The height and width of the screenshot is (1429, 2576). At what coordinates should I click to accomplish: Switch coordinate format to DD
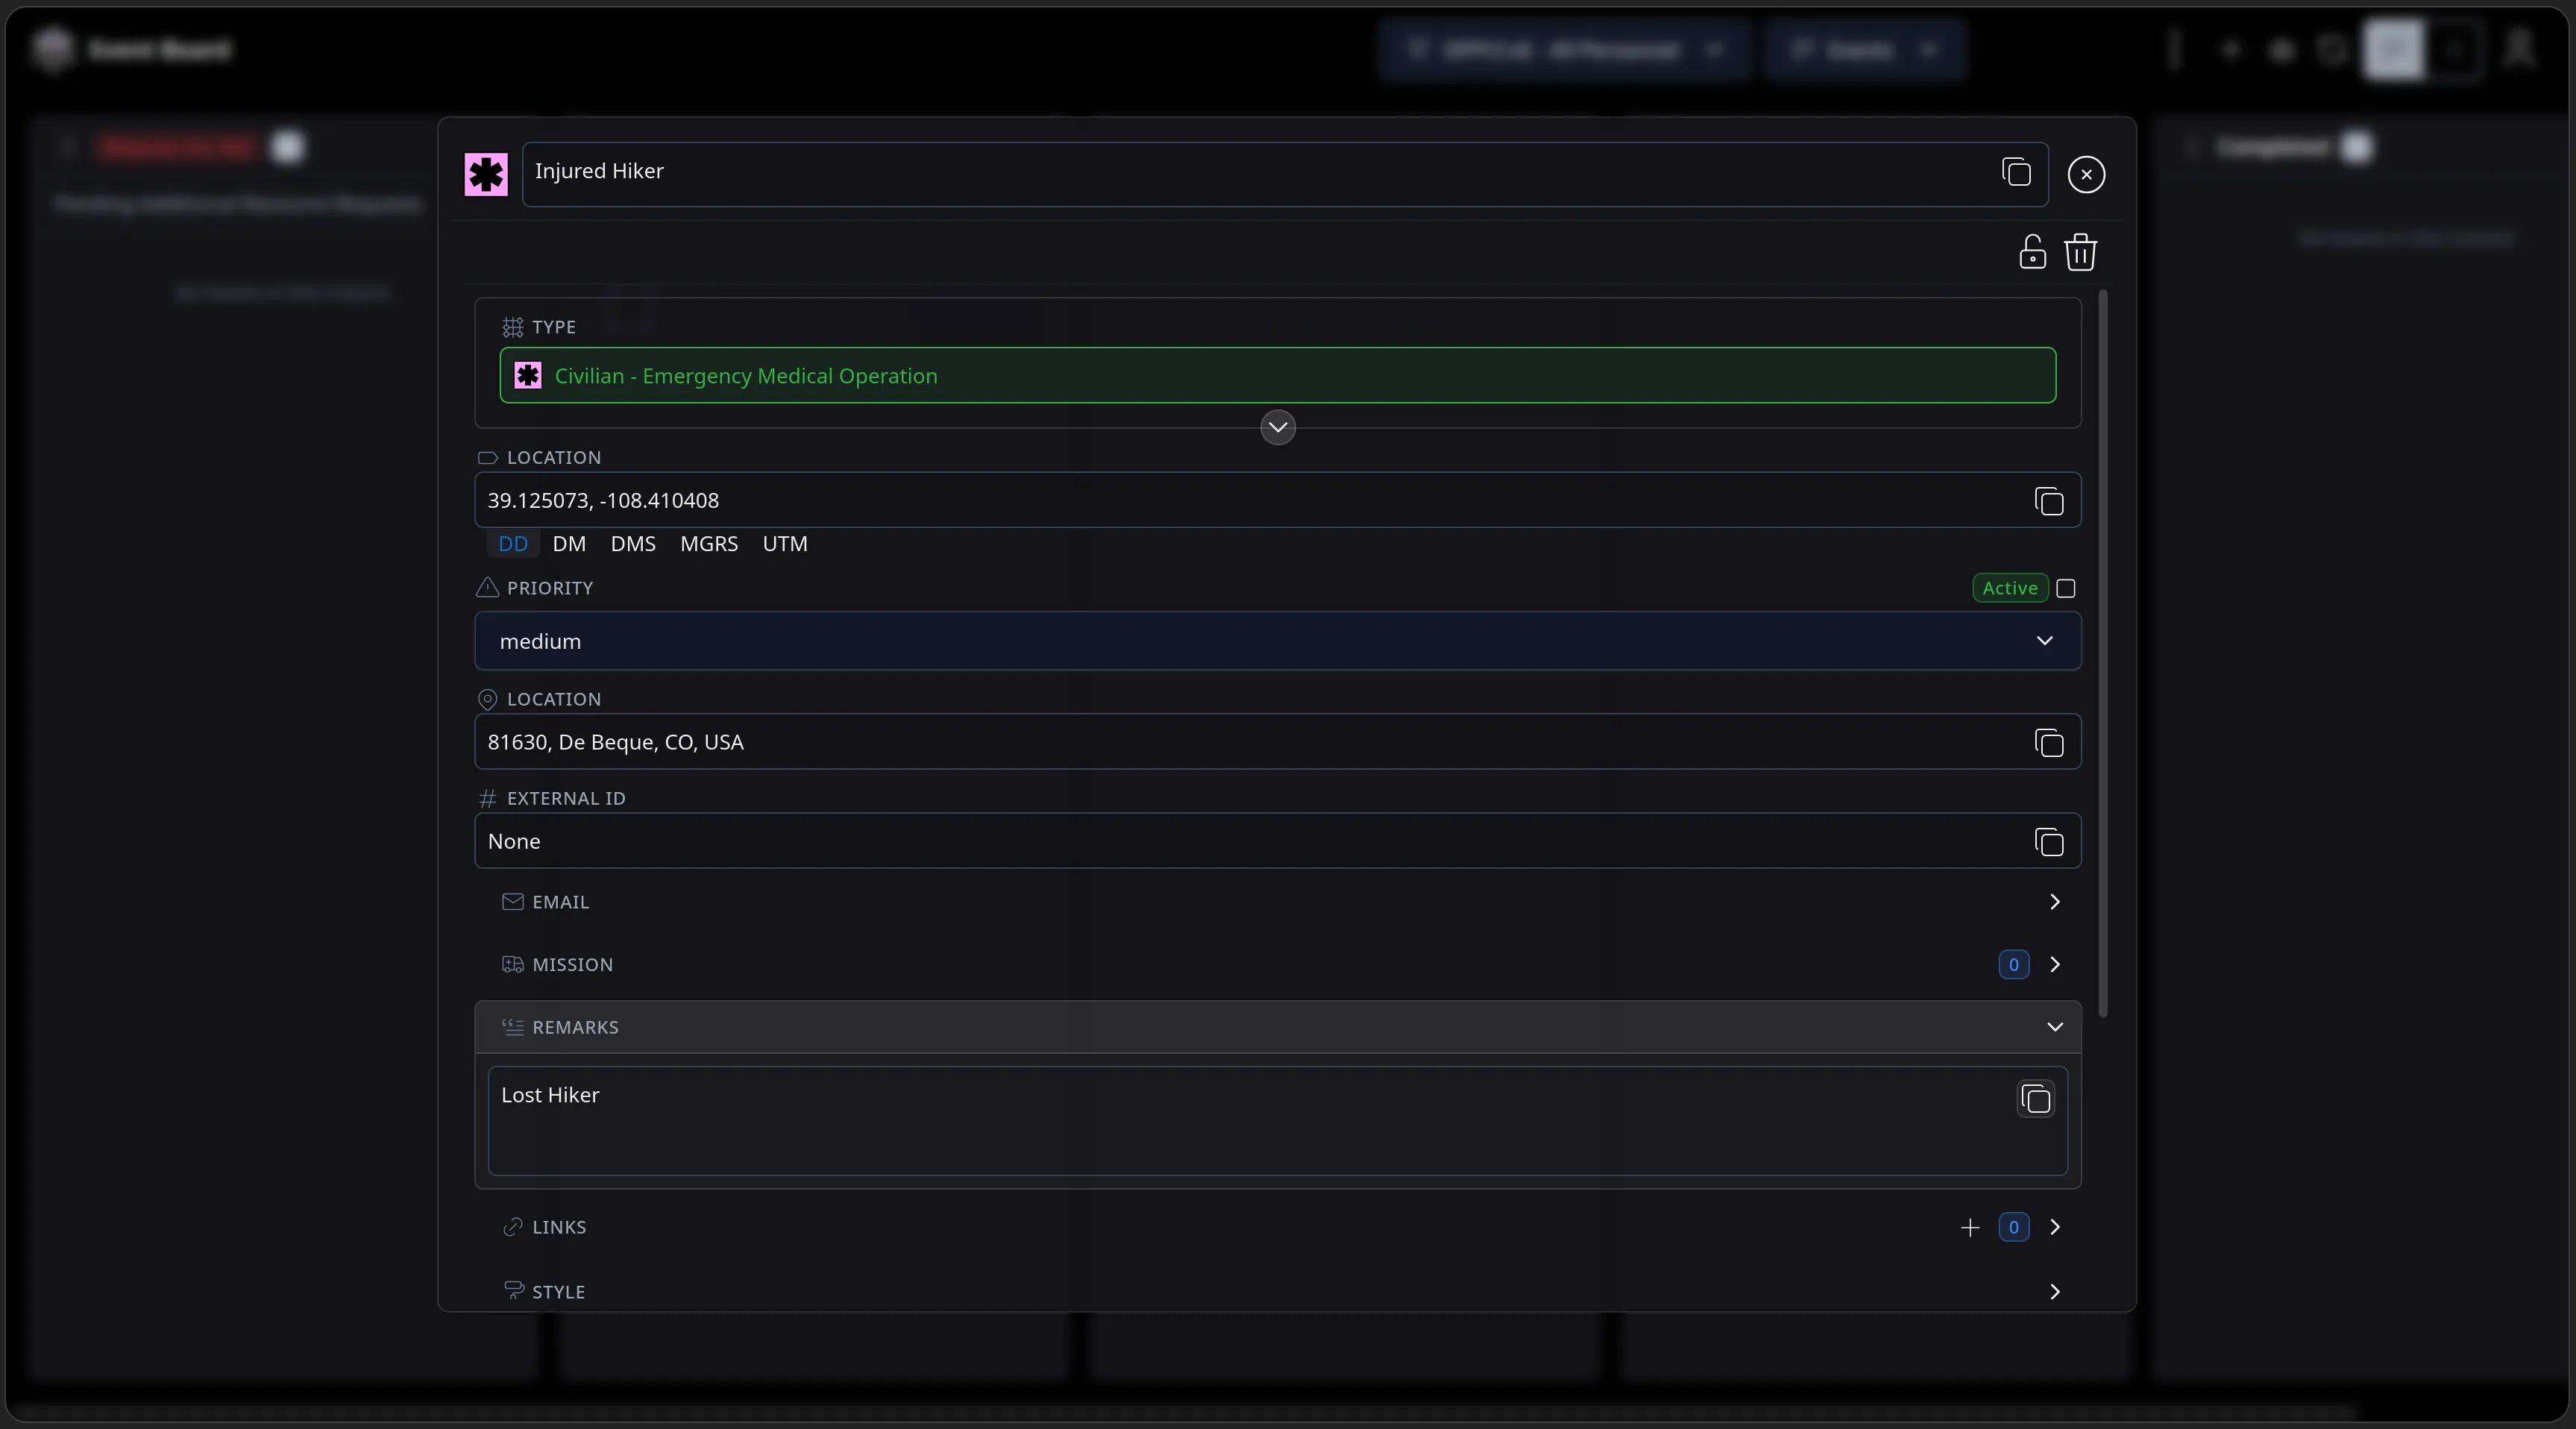[513, 544]
